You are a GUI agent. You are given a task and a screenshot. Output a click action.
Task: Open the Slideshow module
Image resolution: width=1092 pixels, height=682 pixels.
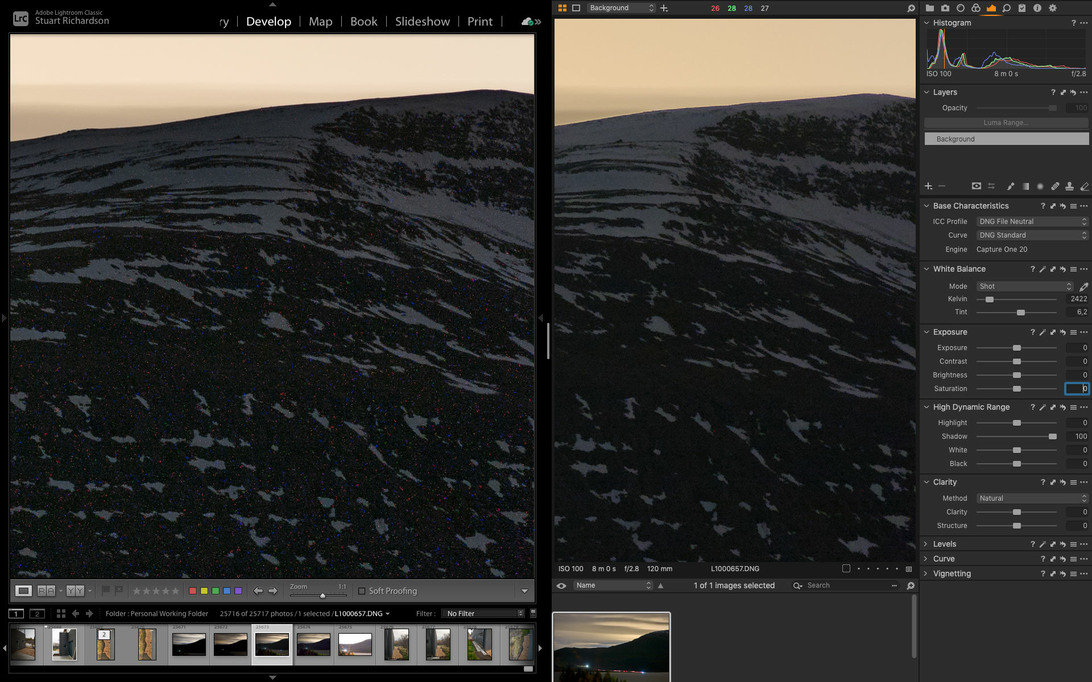click(422, 21)
